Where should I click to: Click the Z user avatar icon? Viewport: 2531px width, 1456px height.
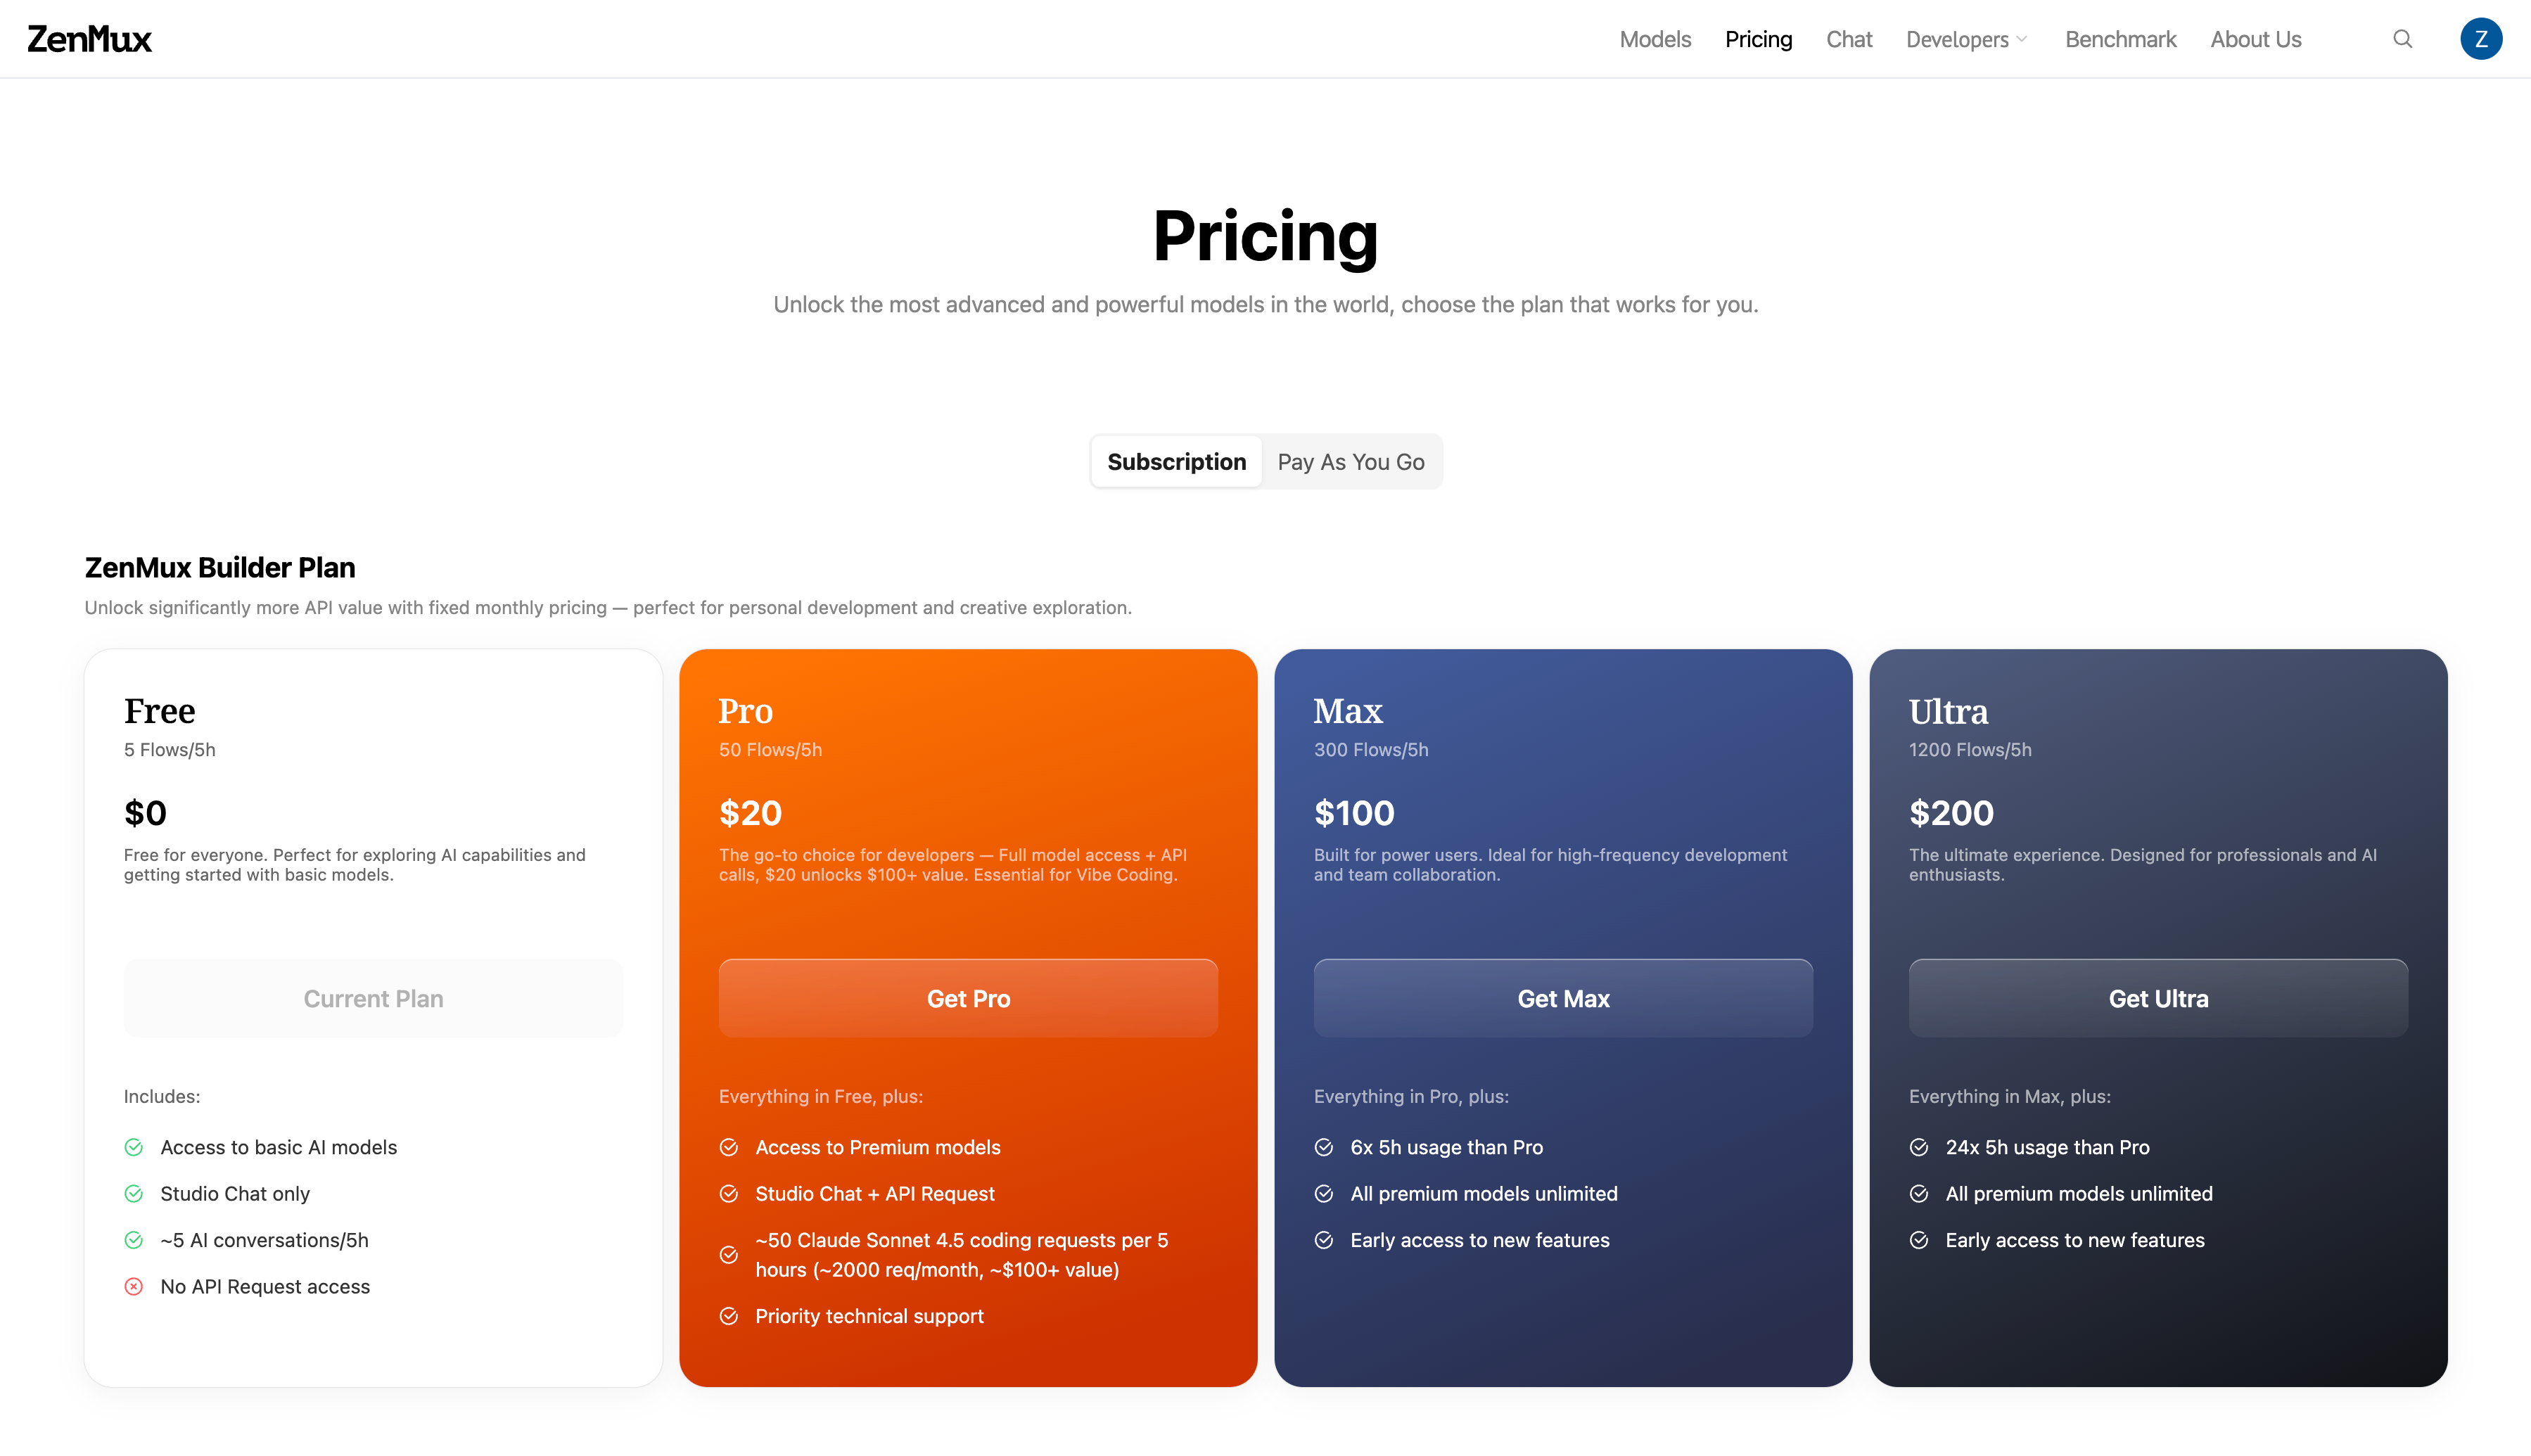tap(2482, 39)
